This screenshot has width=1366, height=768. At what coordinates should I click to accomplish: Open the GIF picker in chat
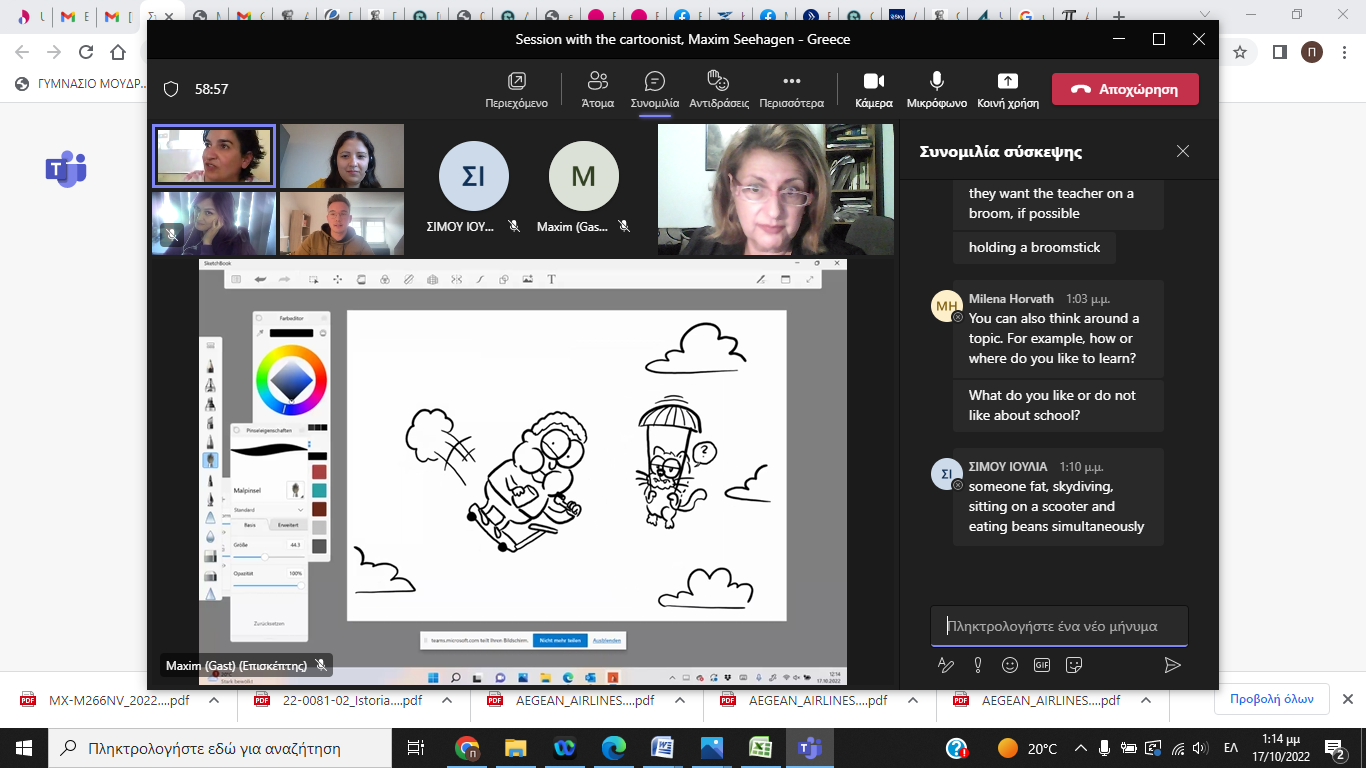(1042, 665)
